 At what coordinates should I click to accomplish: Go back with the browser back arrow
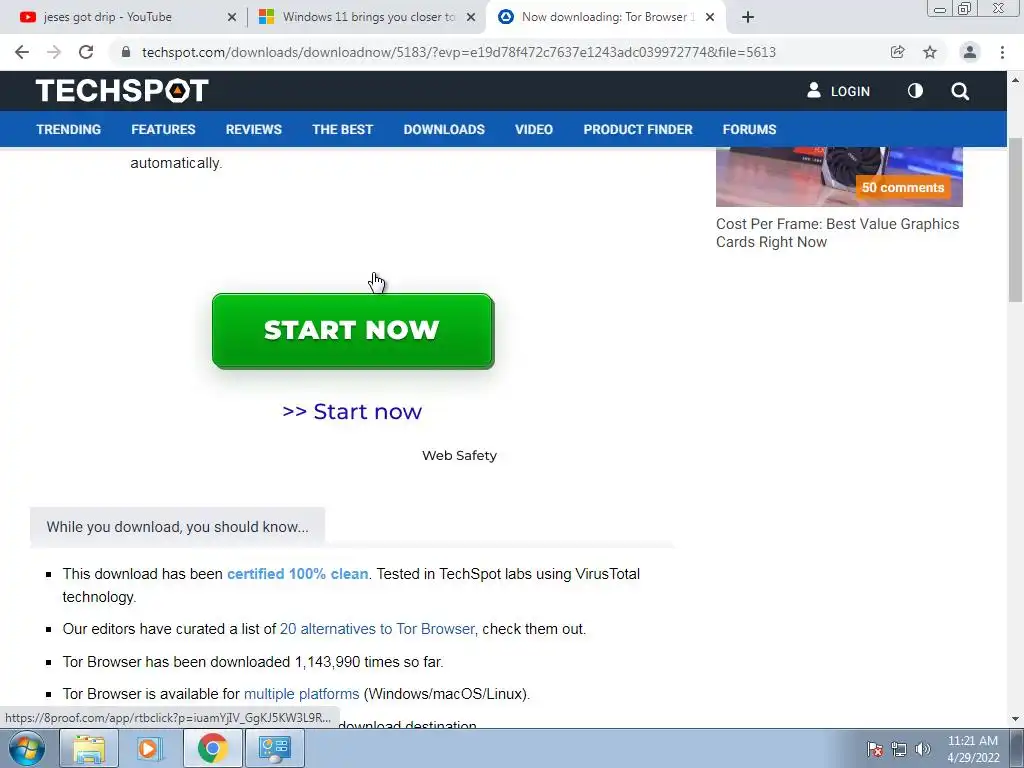point(22,52)
